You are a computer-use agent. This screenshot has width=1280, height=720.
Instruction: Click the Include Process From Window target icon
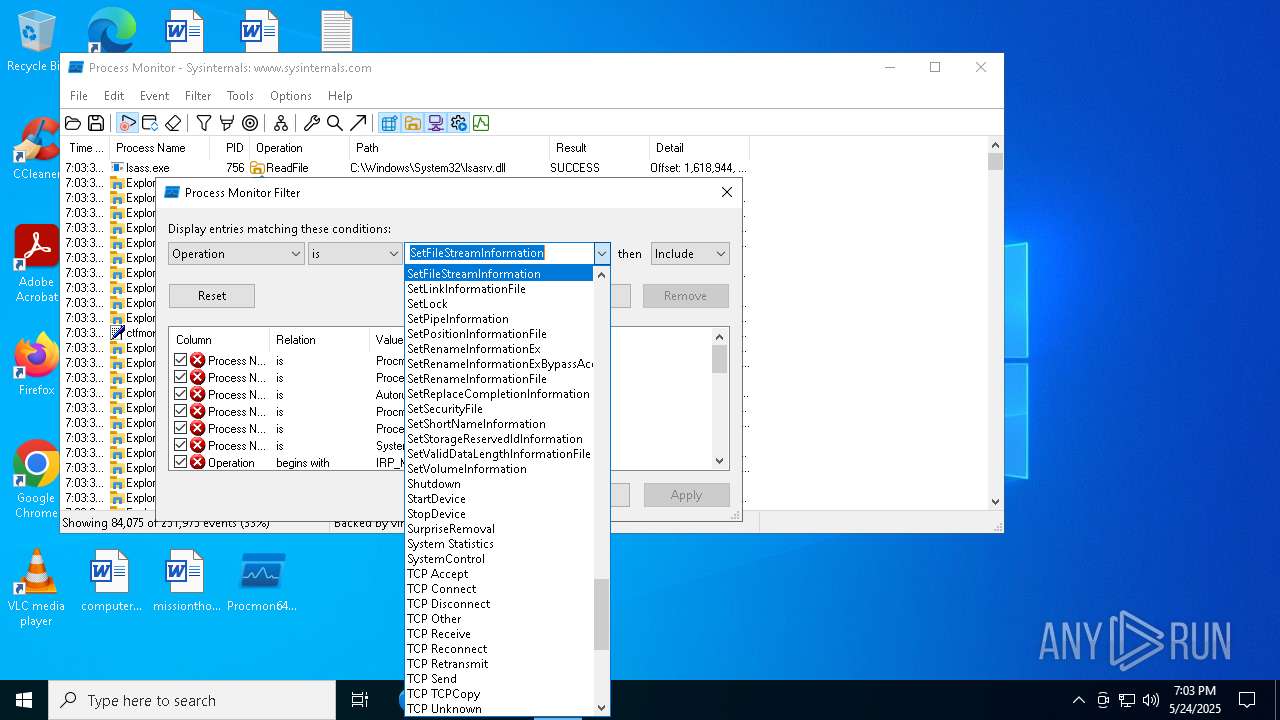[250, 123]
